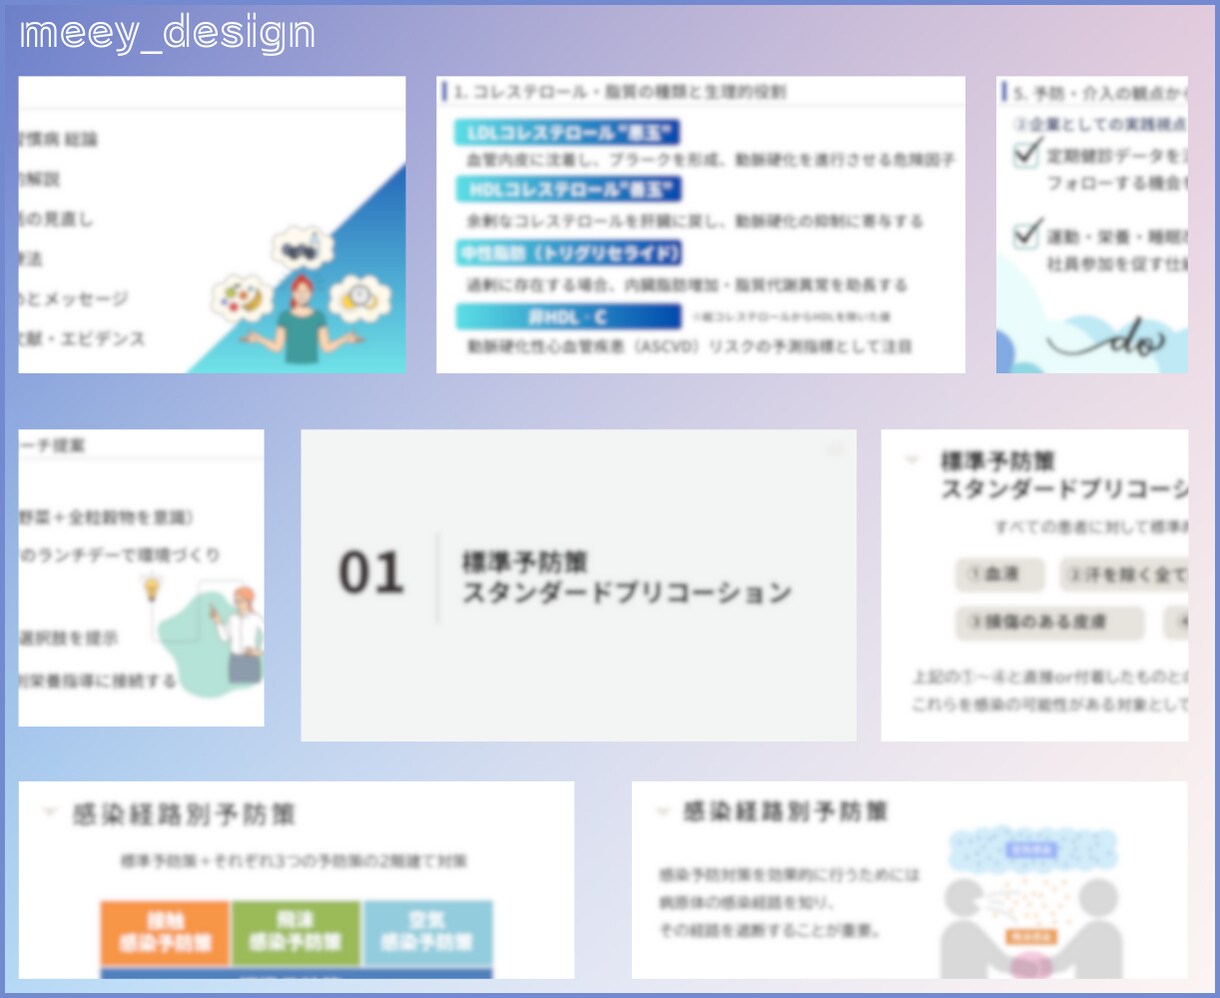
Task: Open the 01 標準予防策 section title slide
Action: point(578,585)
